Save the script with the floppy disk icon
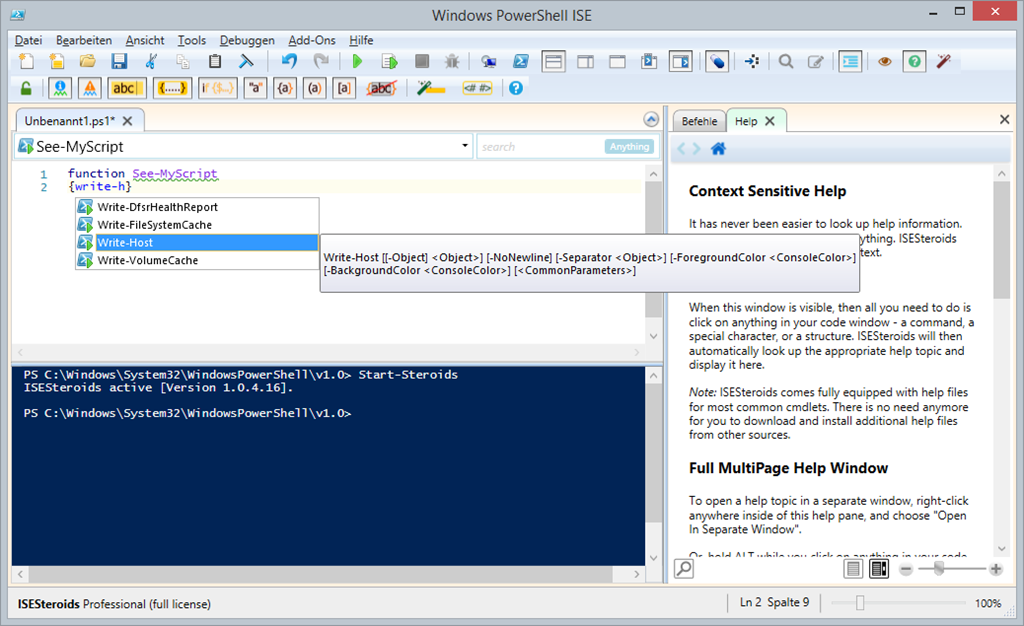1024x626 pixels. click(x=119, y=61)
